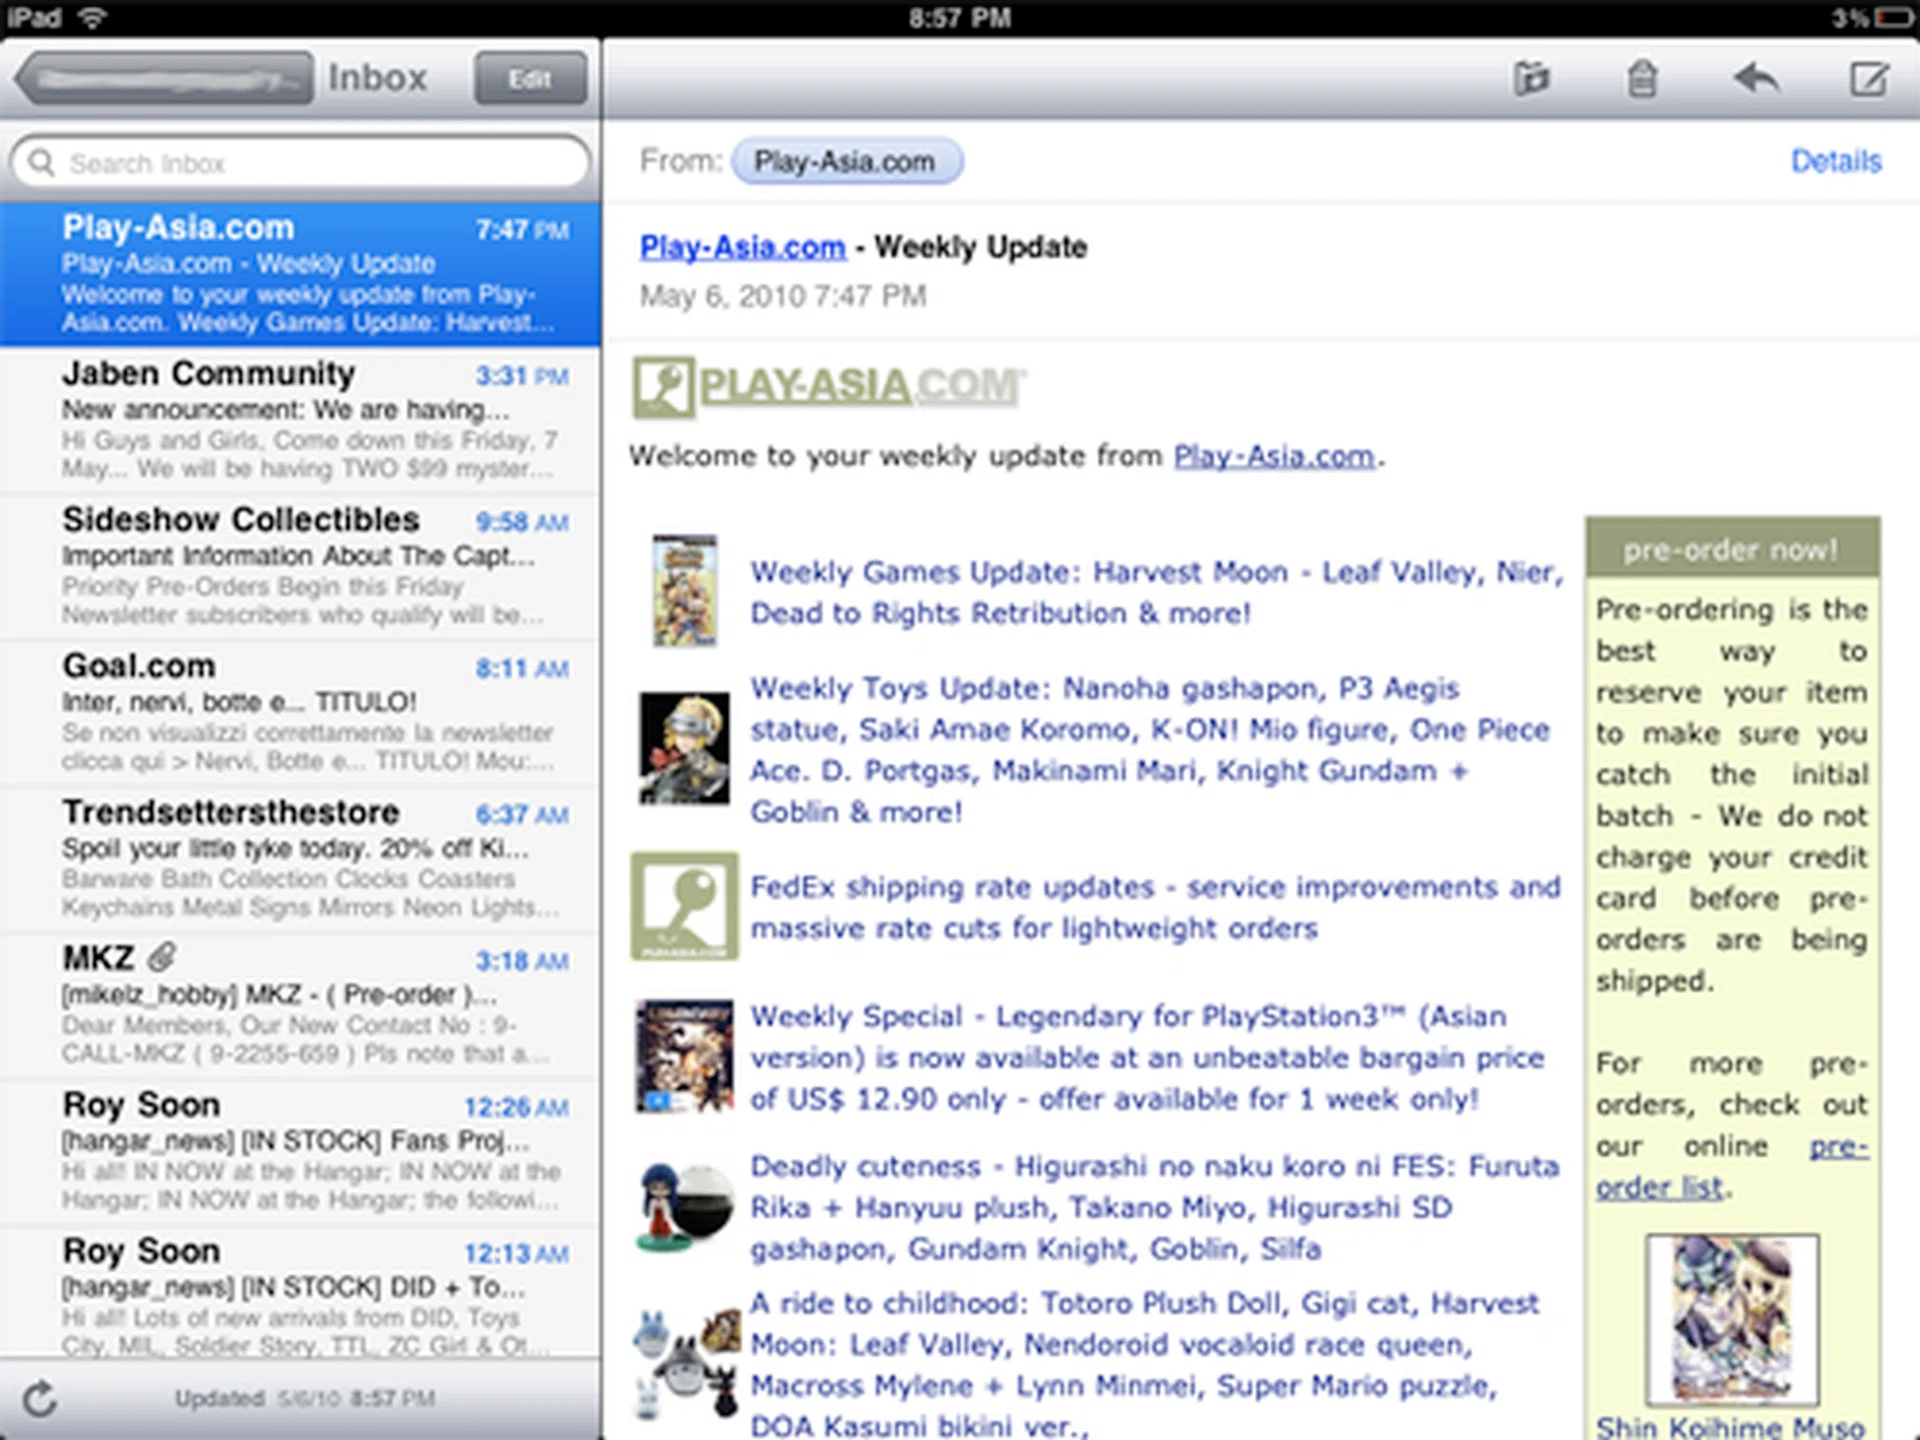Image resolution: width=1920 pixels, height=1440 pixels.
Task: Select the Jaben Community email
Action: point(300,420)
